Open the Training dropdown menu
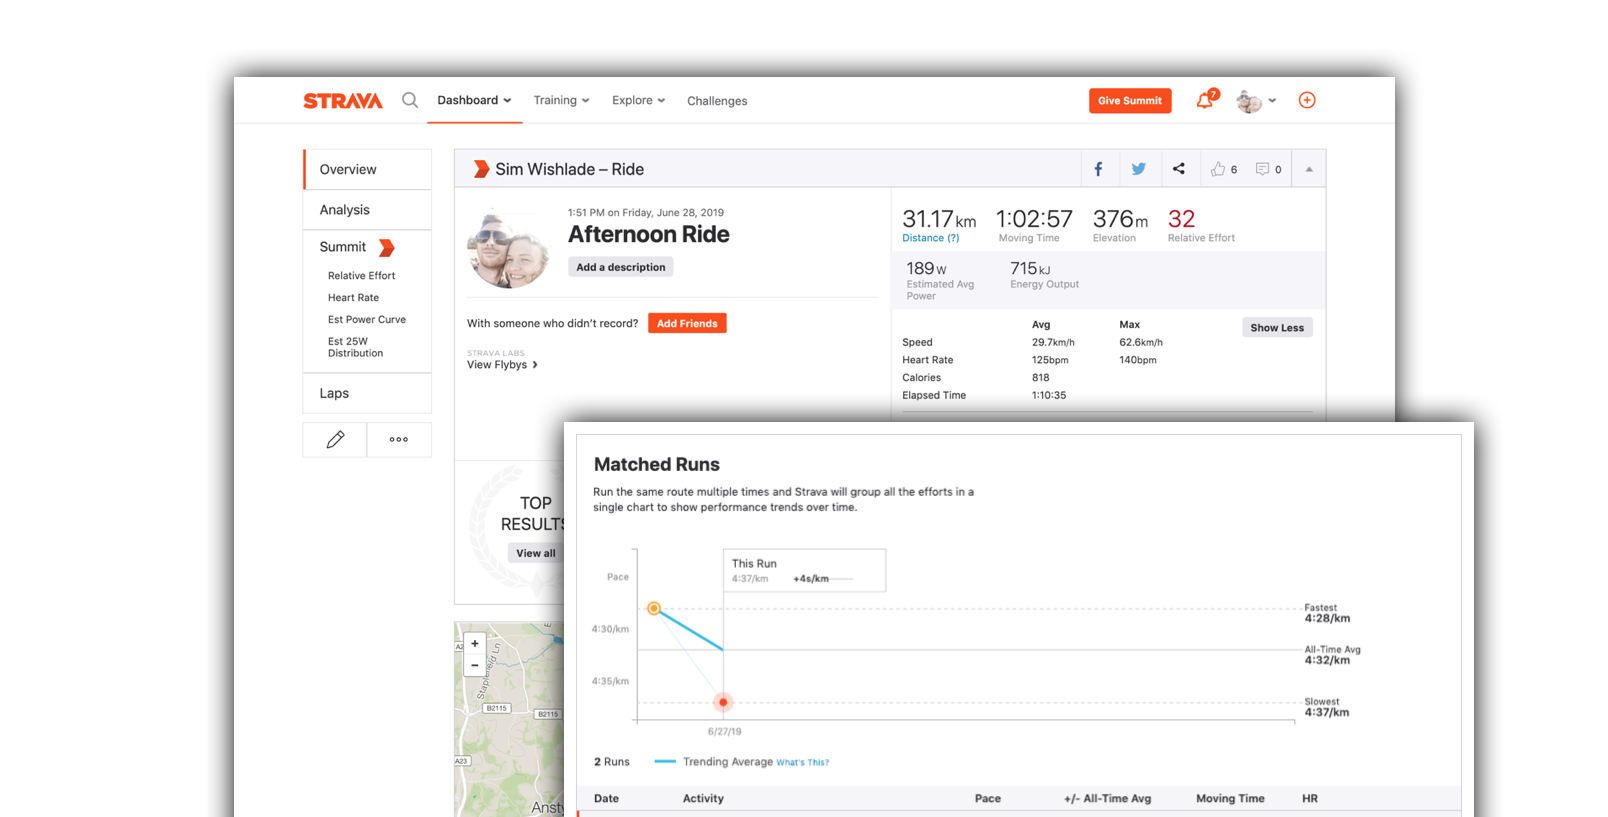This screenshot has width=1608, height=817. point(561,100)
